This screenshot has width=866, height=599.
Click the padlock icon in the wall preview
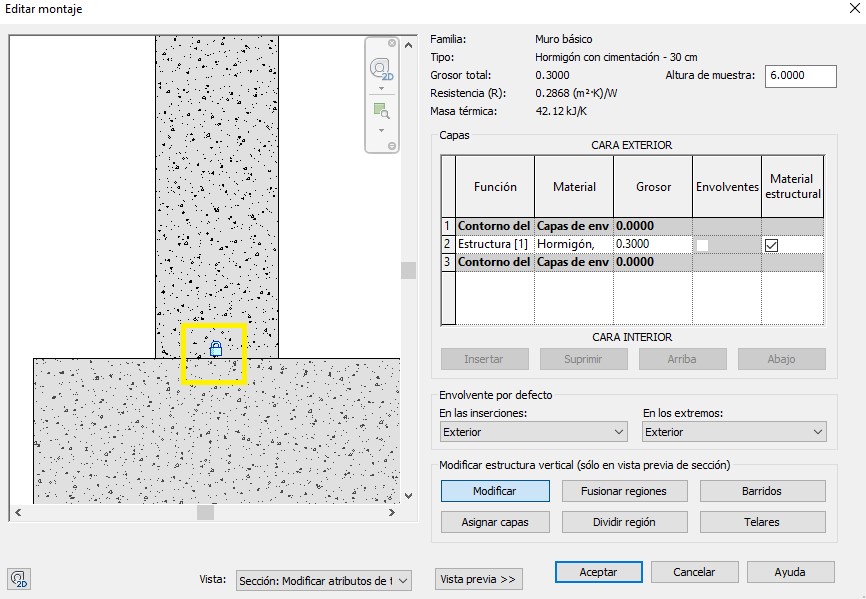tap(215, 349)
